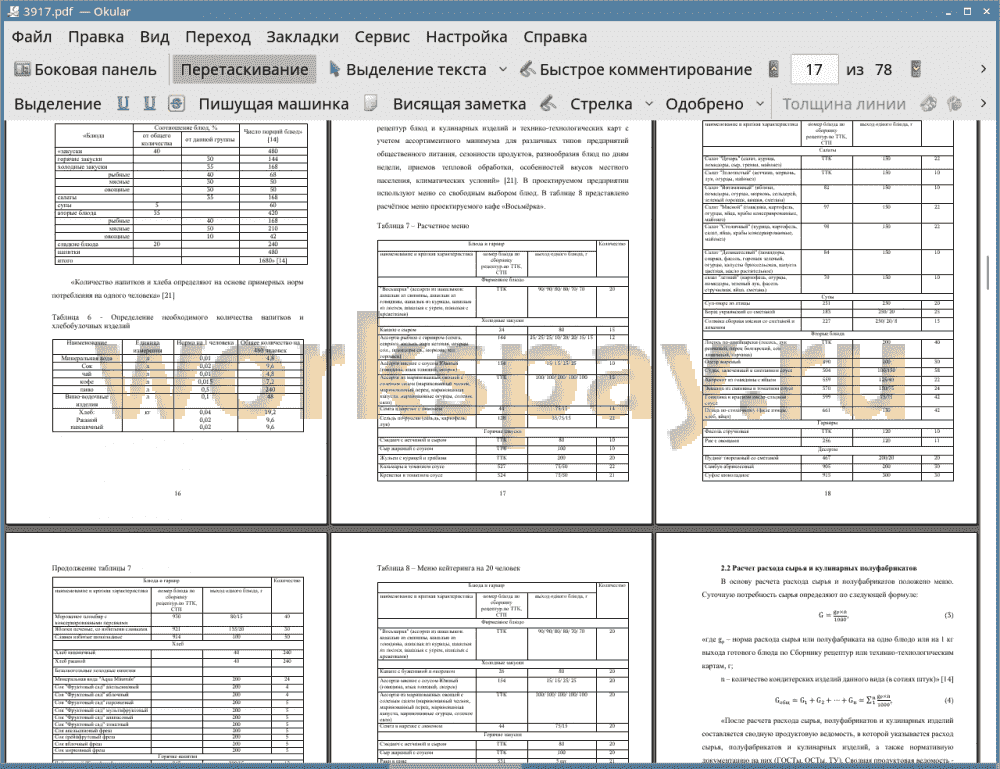Close the Okular window
The image size is (1000, 769).
tap(987, 11)
